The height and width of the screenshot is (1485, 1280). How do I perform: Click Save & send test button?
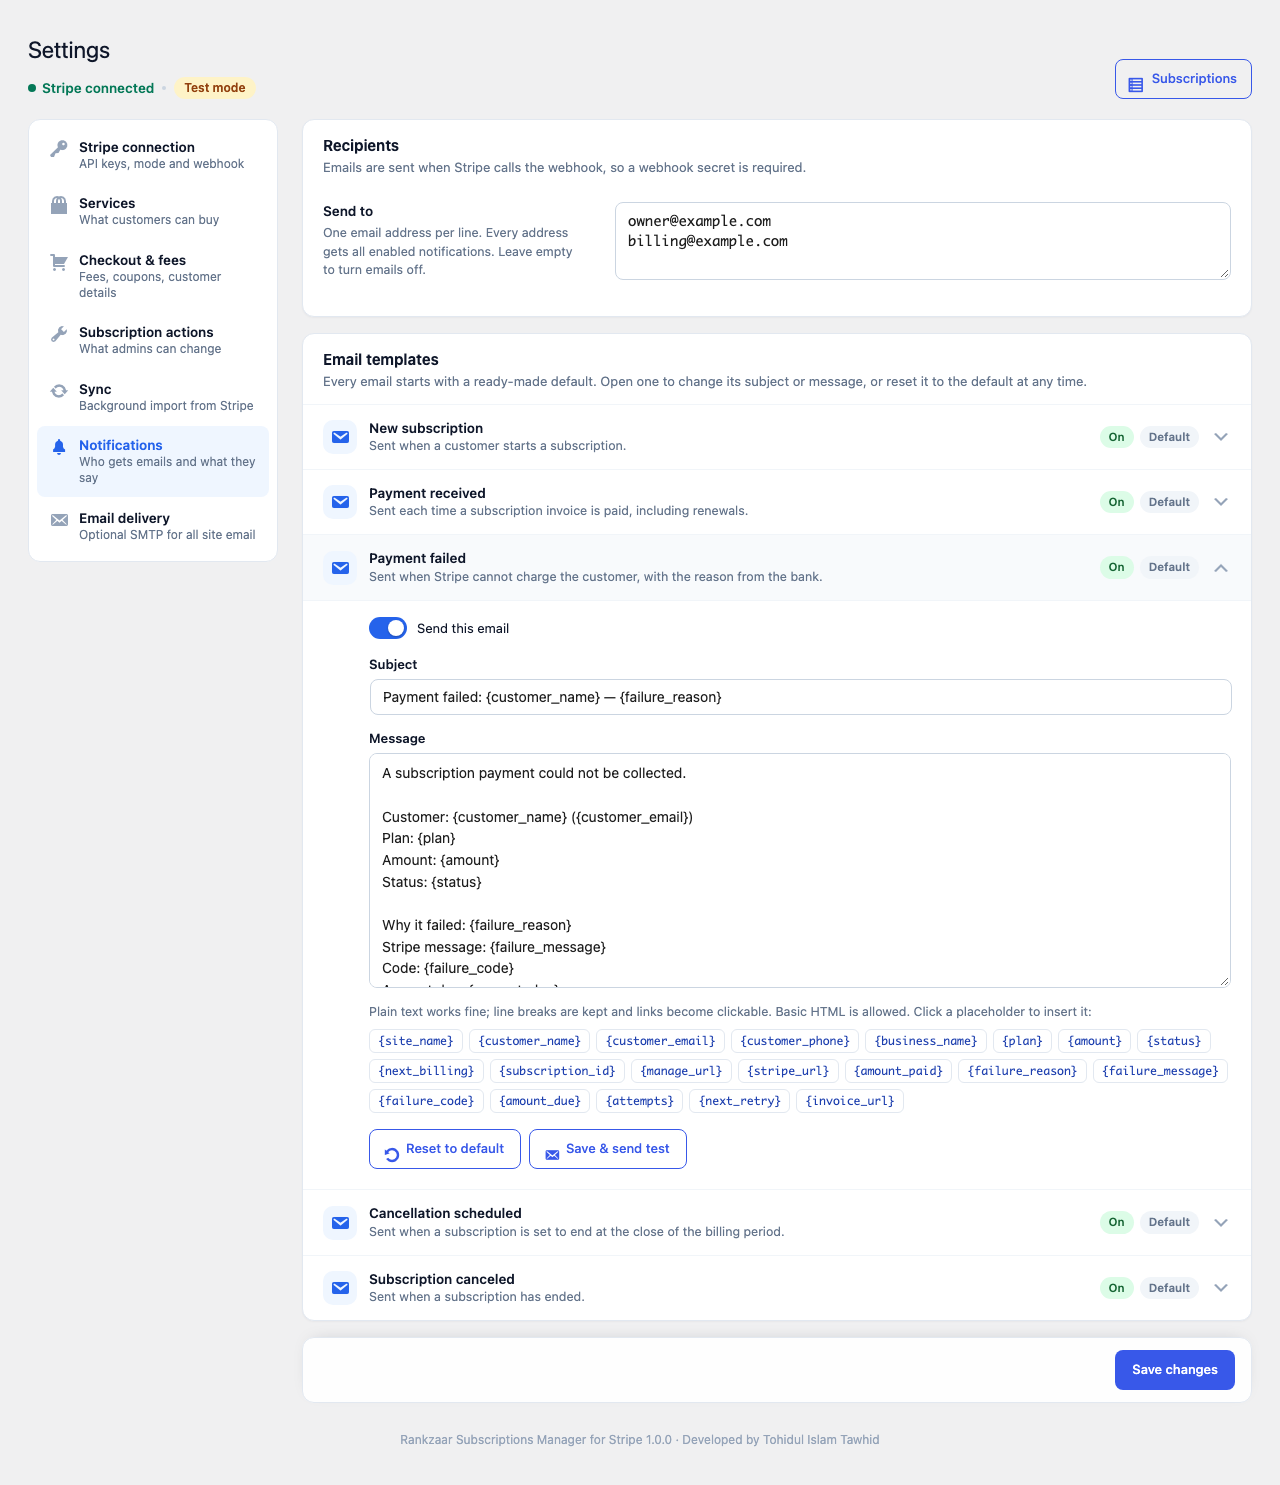(608, 1149)
